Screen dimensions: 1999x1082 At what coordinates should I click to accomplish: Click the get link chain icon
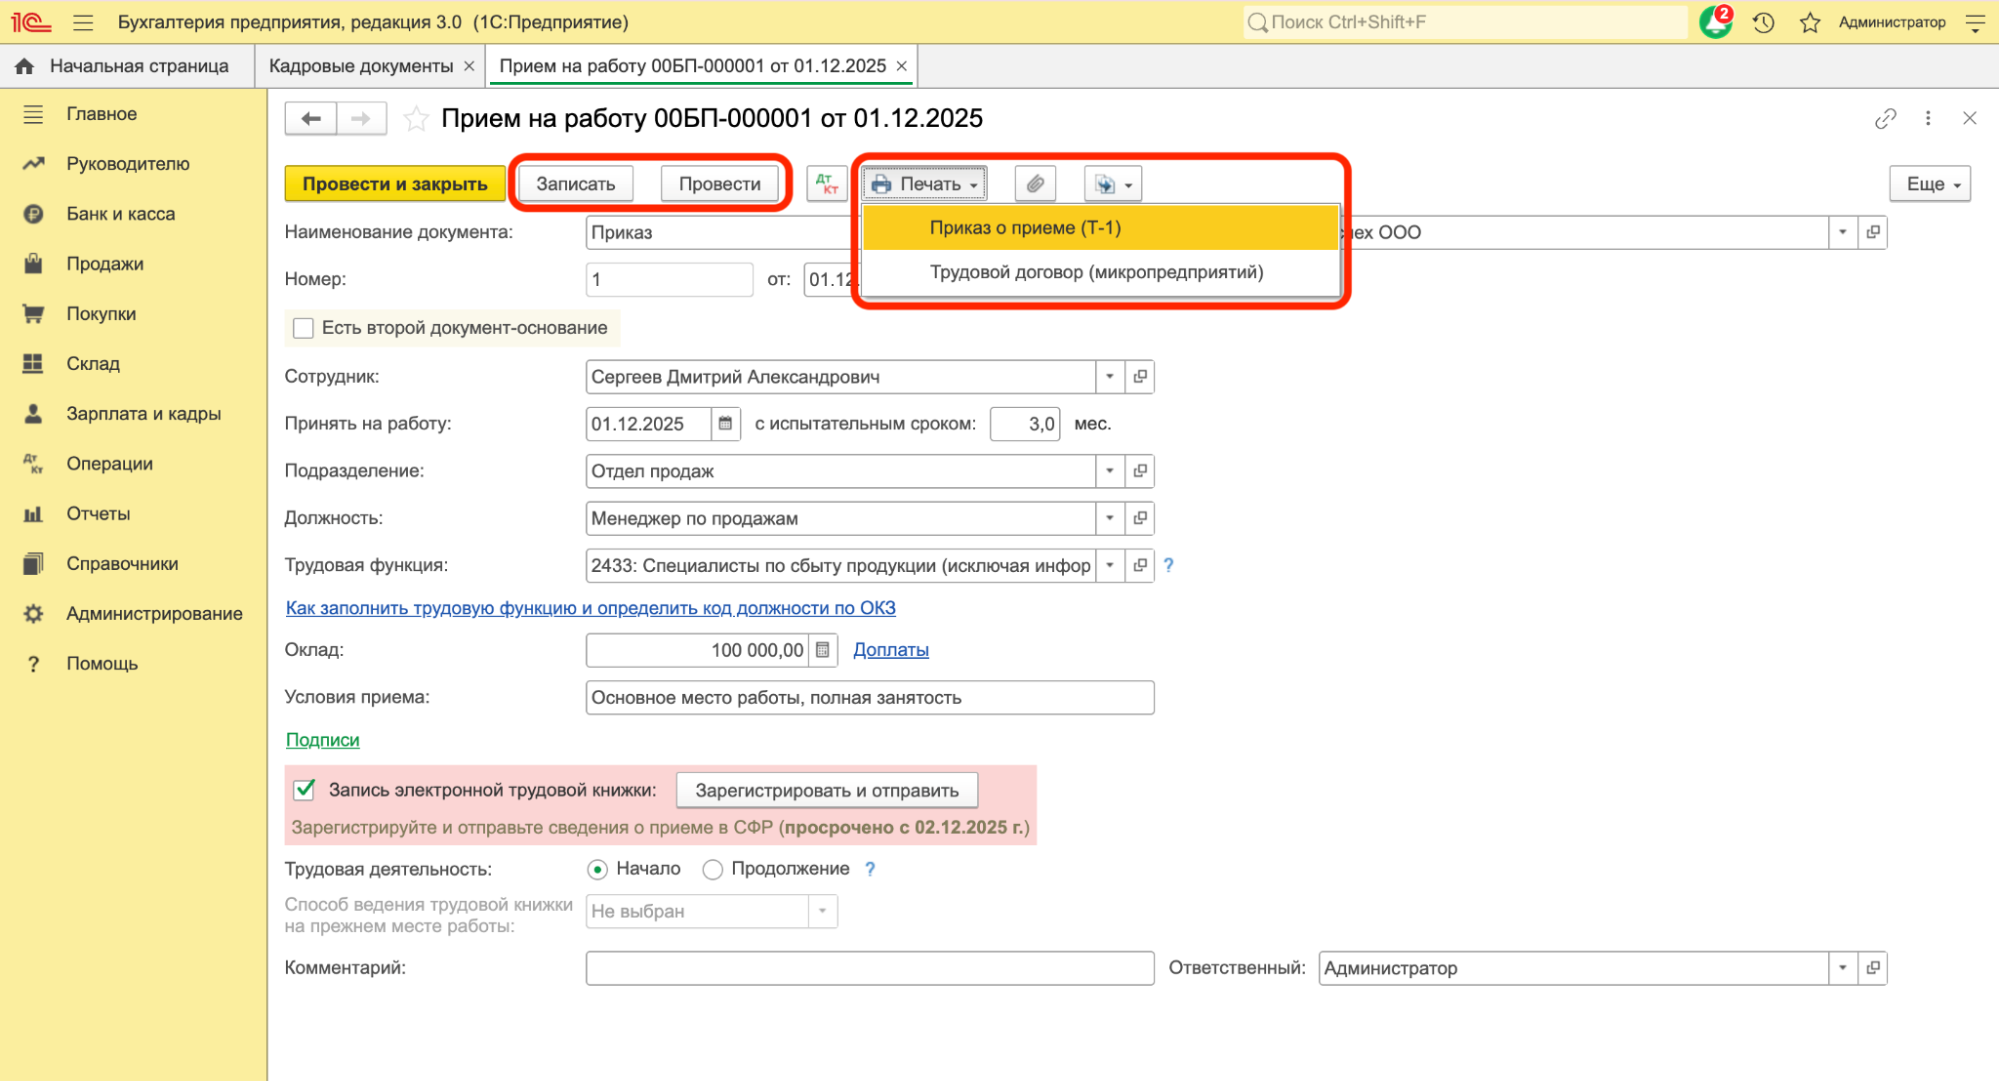(x=1885, y=119)
